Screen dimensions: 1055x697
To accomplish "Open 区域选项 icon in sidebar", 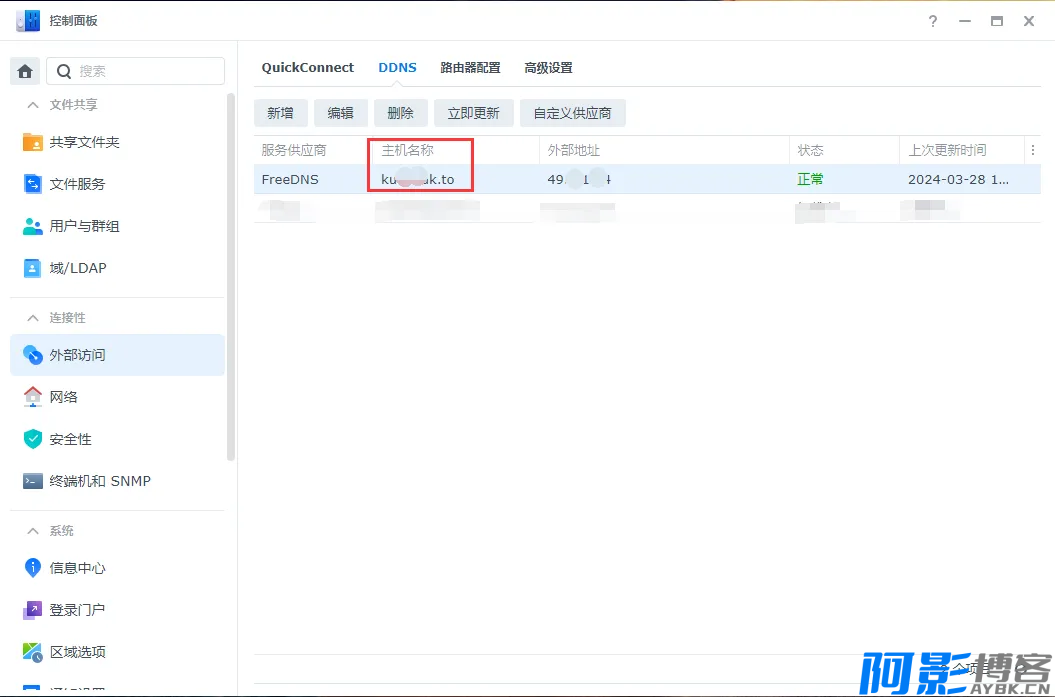I will [32, 651].
